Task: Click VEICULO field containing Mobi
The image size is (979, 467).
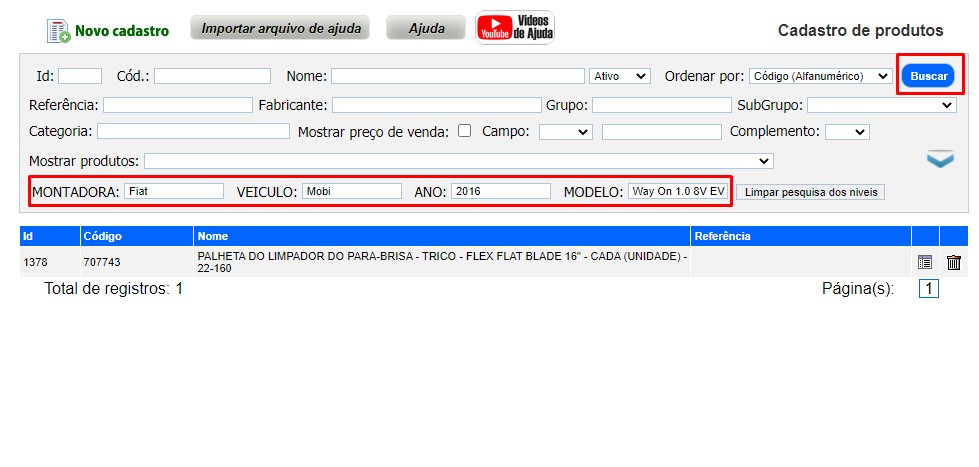Action: point(352,191)
